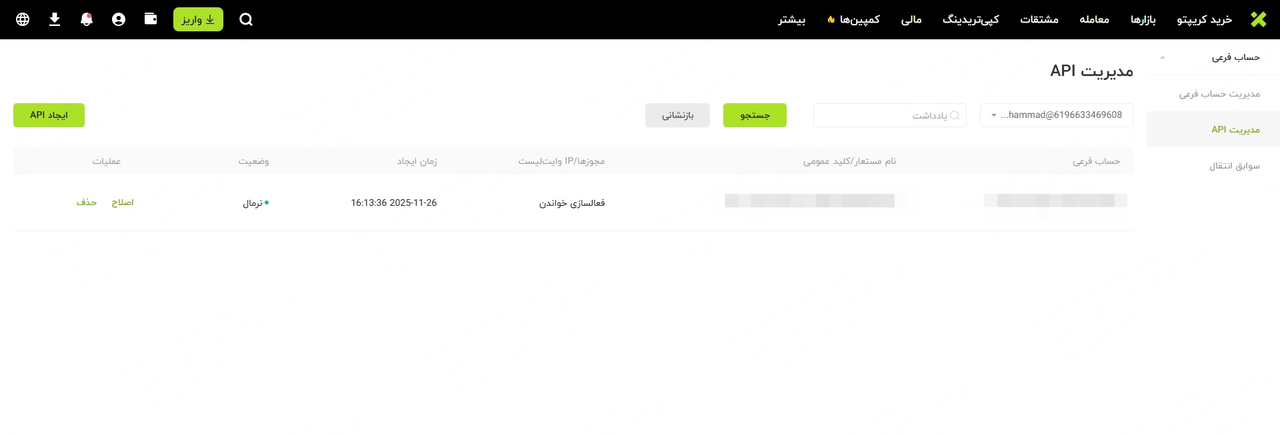1280x435 pixels.
Task: Click the green X exchange logo
Action: pyautogui.click(x=1257, y=19)
